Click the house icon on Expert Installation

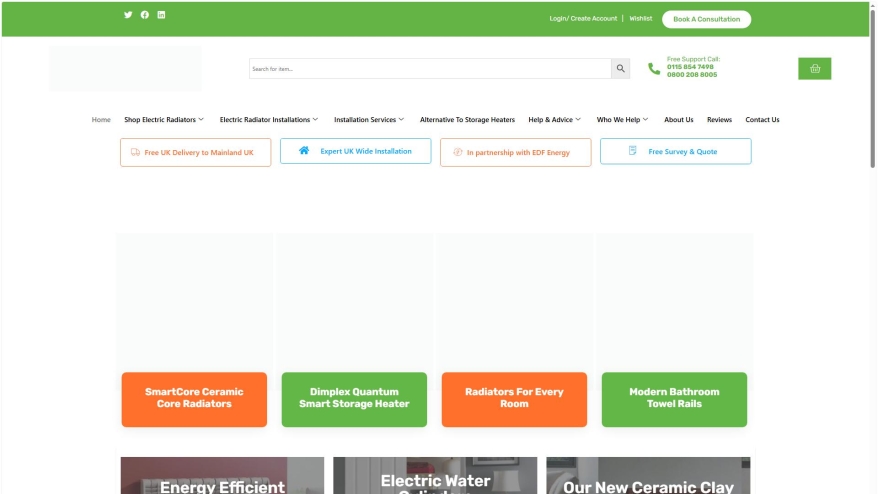(304, 151)
